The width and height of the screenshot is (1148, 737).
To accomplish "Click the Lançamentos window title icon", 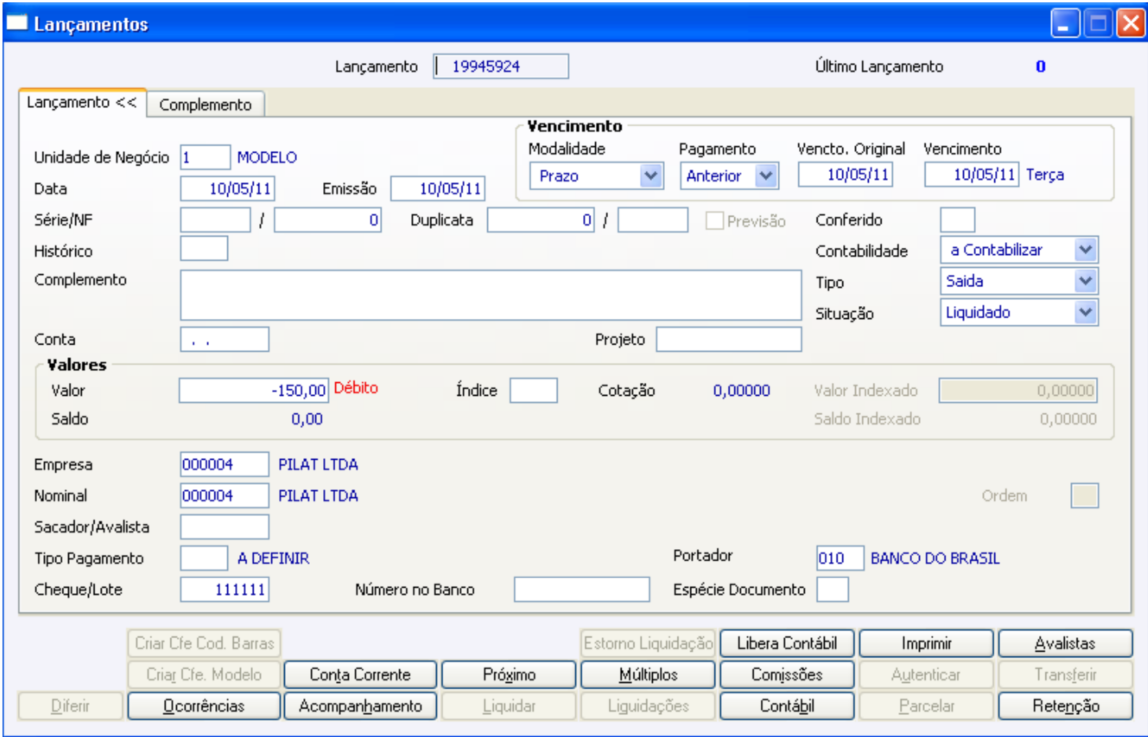I will (x=16, y=23).
